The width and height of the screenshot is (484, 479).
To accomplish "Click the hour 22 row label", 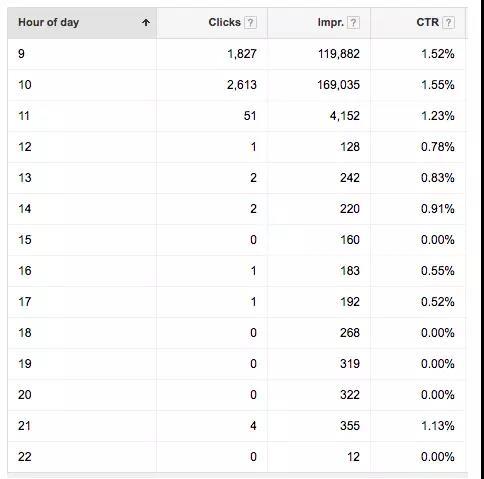I will click(x=25, y=457).
